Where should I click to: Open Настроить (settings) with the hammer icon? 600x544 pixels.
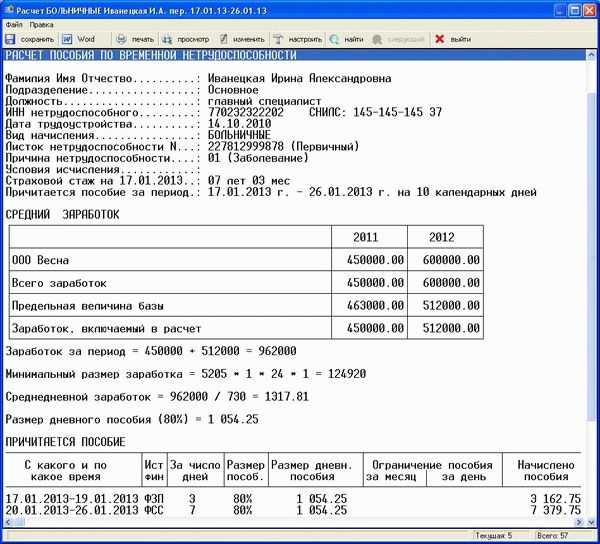coord(298,39)
